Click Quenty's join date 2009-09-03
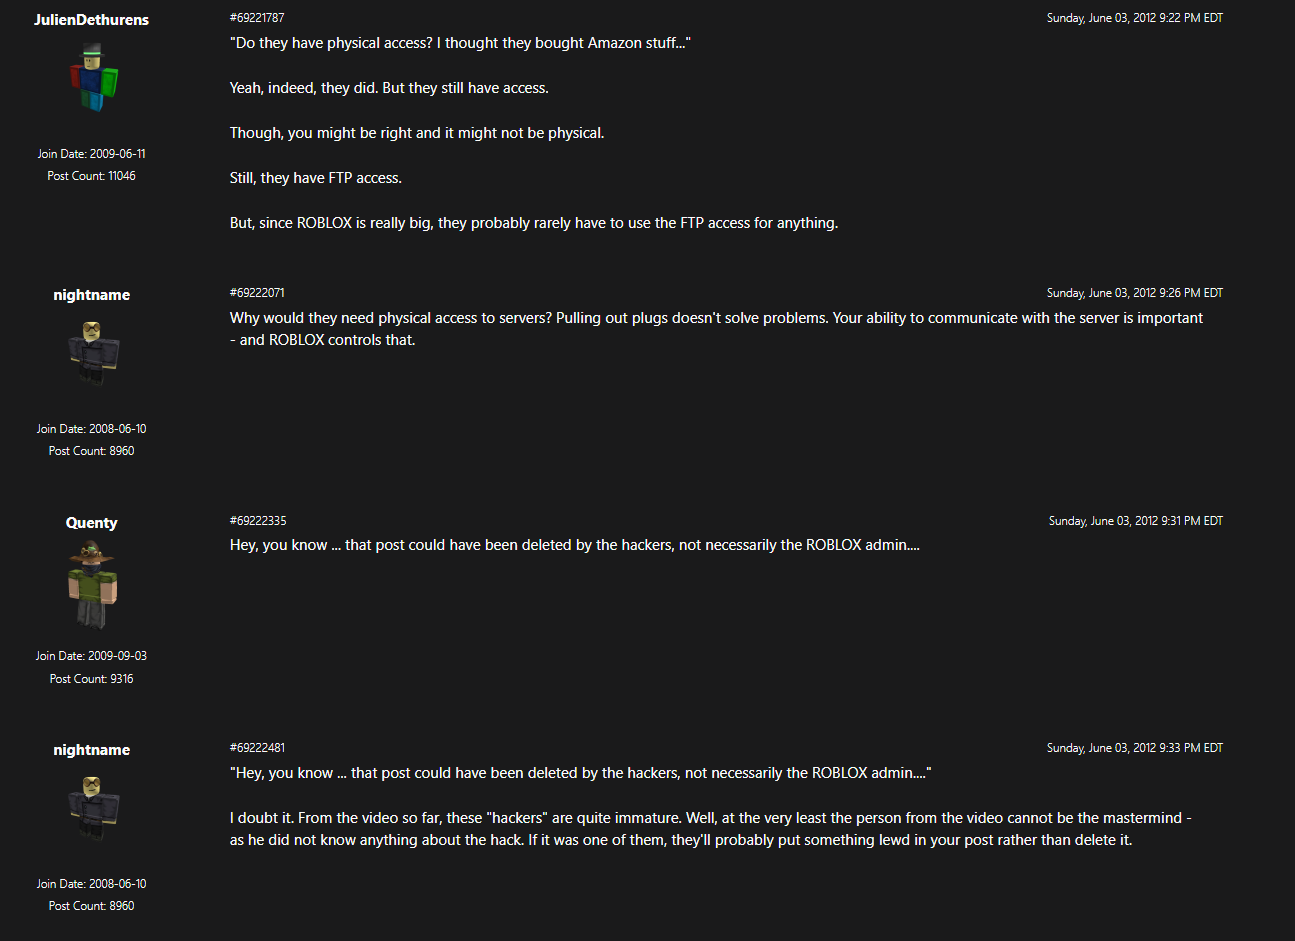The width and height of the screenshot is (1295, 941). [91, 656]
